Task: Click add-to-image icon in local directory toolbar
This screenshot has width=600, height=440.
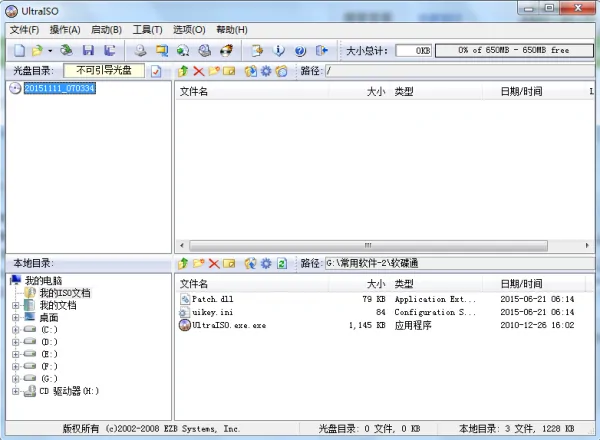Action: click(x=251, y=263)
